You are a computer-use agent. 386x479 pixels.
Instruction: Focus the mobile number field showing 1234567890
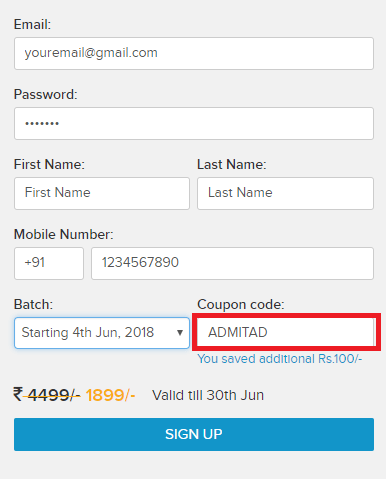232,263
